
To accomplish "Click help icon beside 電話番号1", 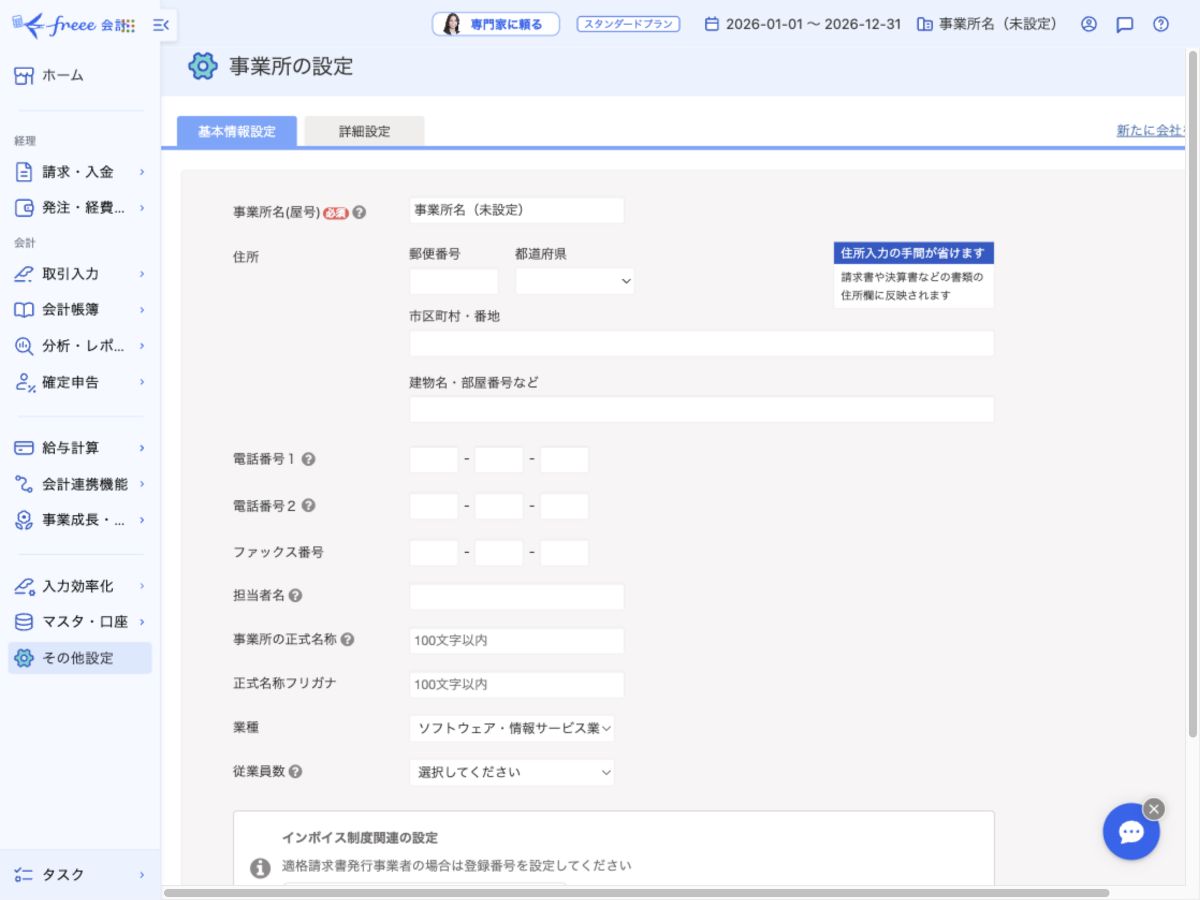I will click(x=308, y=460).
